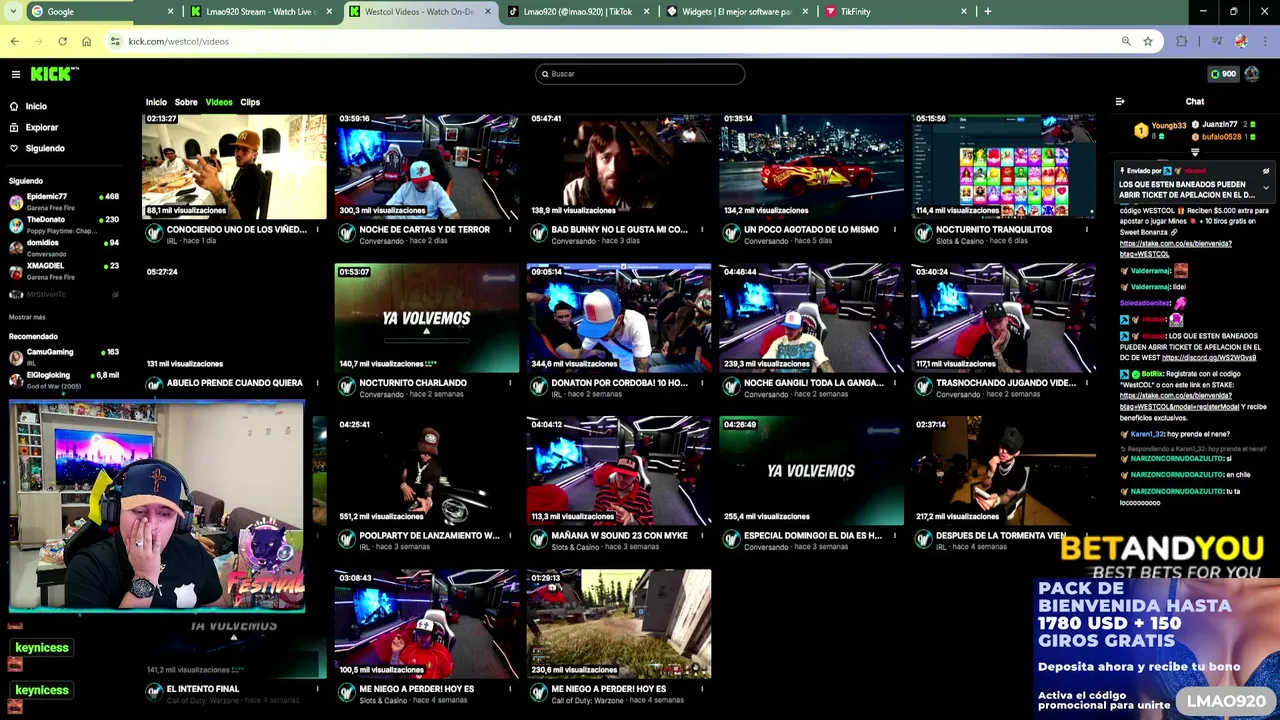Image resolution: width=1280 pixels, height=720 pixels.
Task: Open options for BAD BUNNY video
Action: pos(702,230)
